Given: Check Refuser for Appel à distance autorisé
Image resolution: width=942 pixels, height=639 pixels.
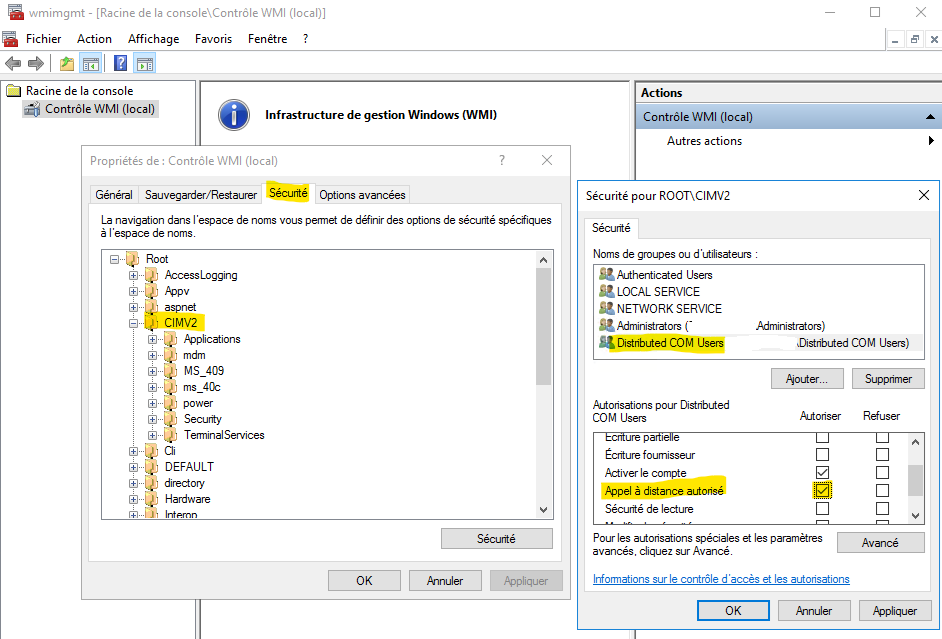Looking at the screenshot, I should pos(882,491).
